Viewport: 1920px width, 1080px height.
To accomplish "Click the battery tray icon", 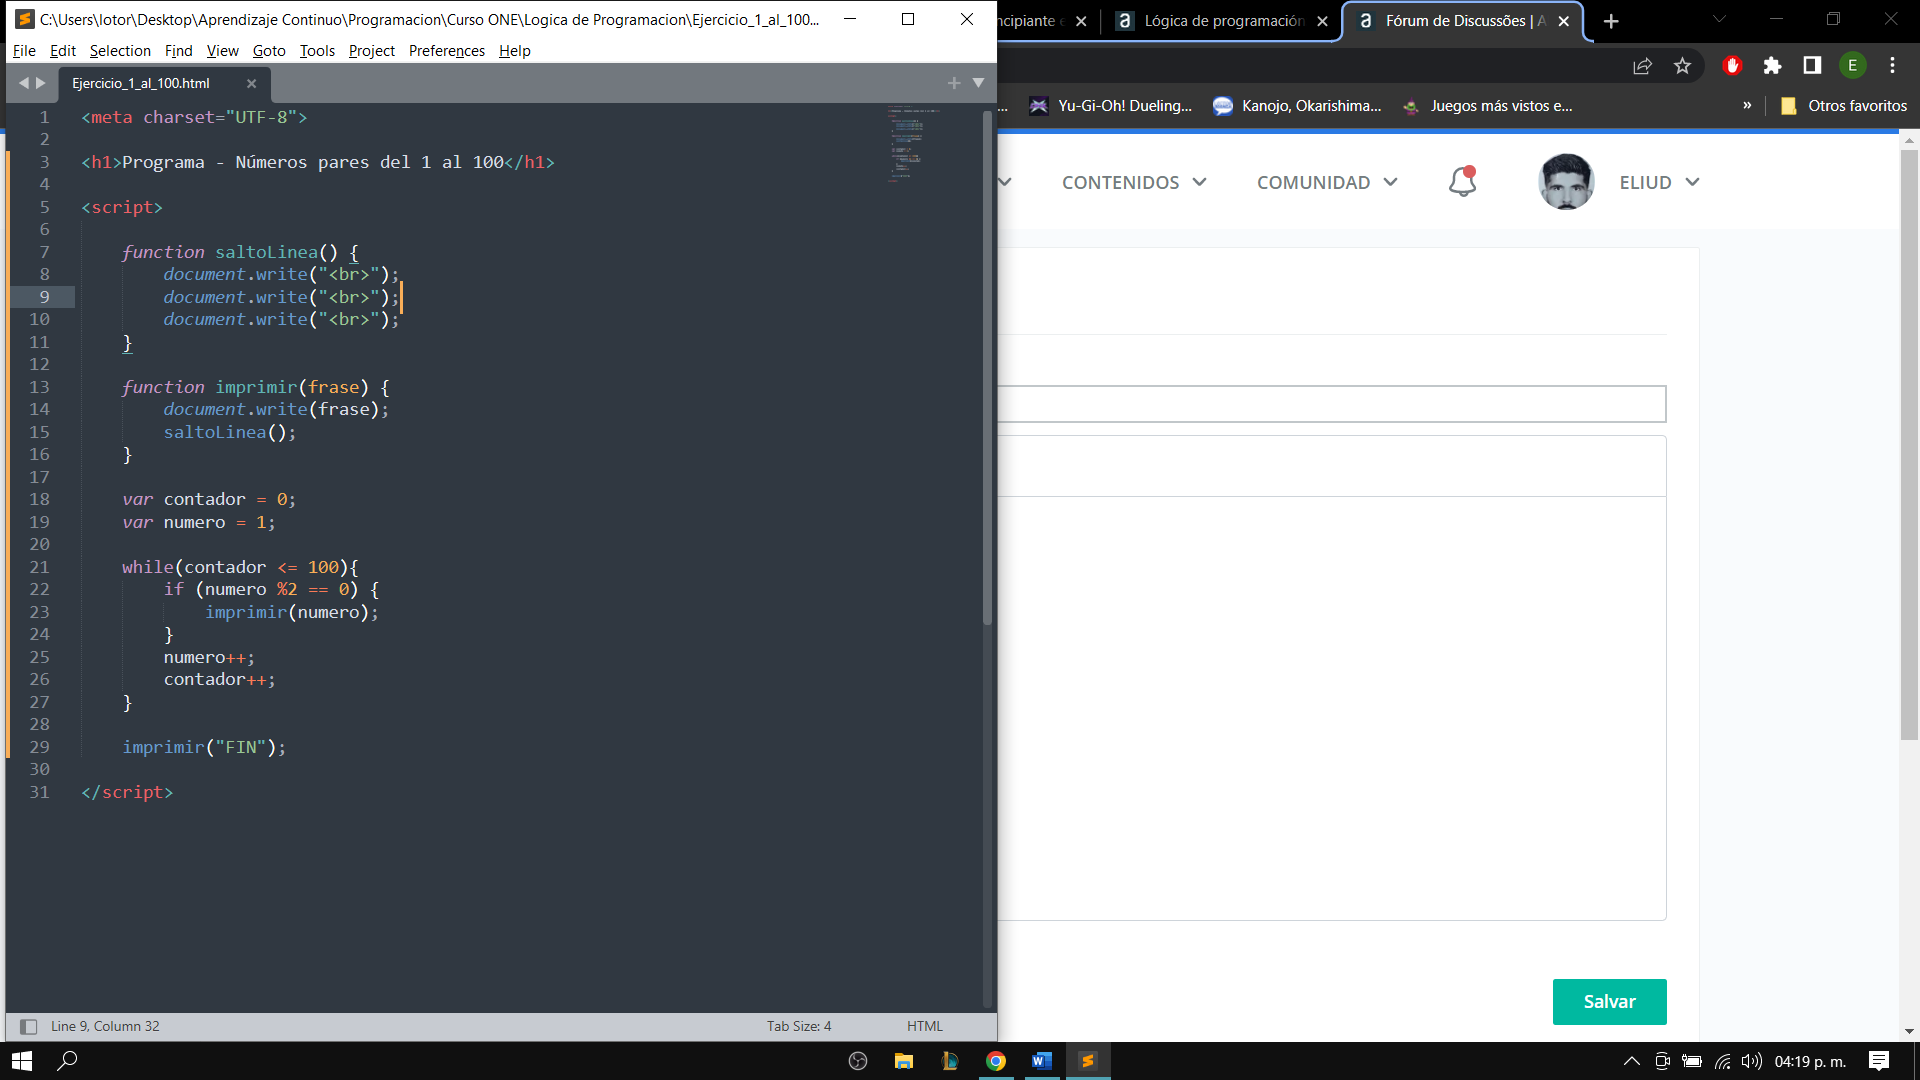I will (x=1692, y=1061).
